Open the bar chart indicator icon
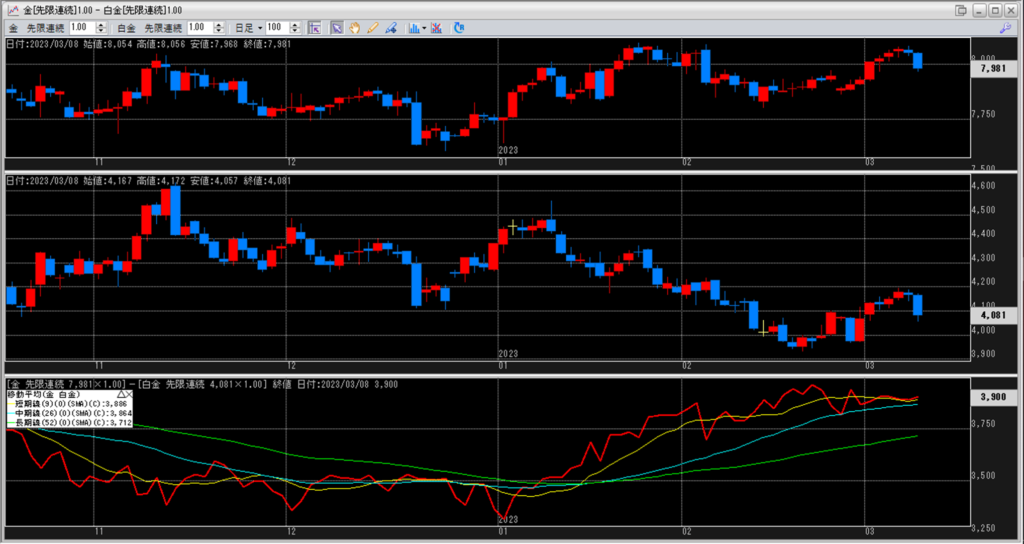Viewport: 1024px width, 544px height. tap(413, 27)
